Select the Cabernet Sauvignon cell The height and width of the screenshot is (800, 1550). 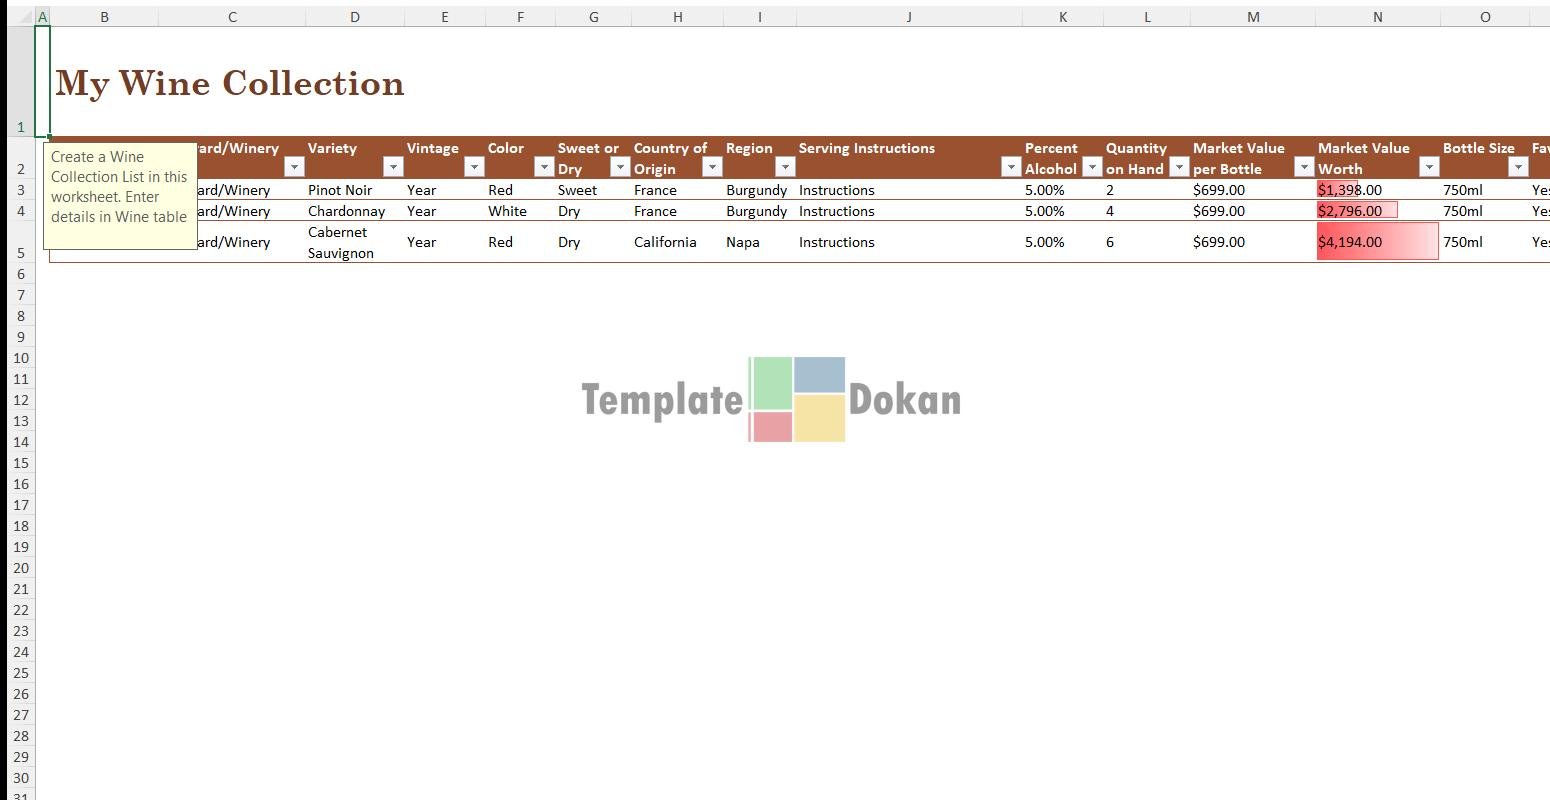353,242
